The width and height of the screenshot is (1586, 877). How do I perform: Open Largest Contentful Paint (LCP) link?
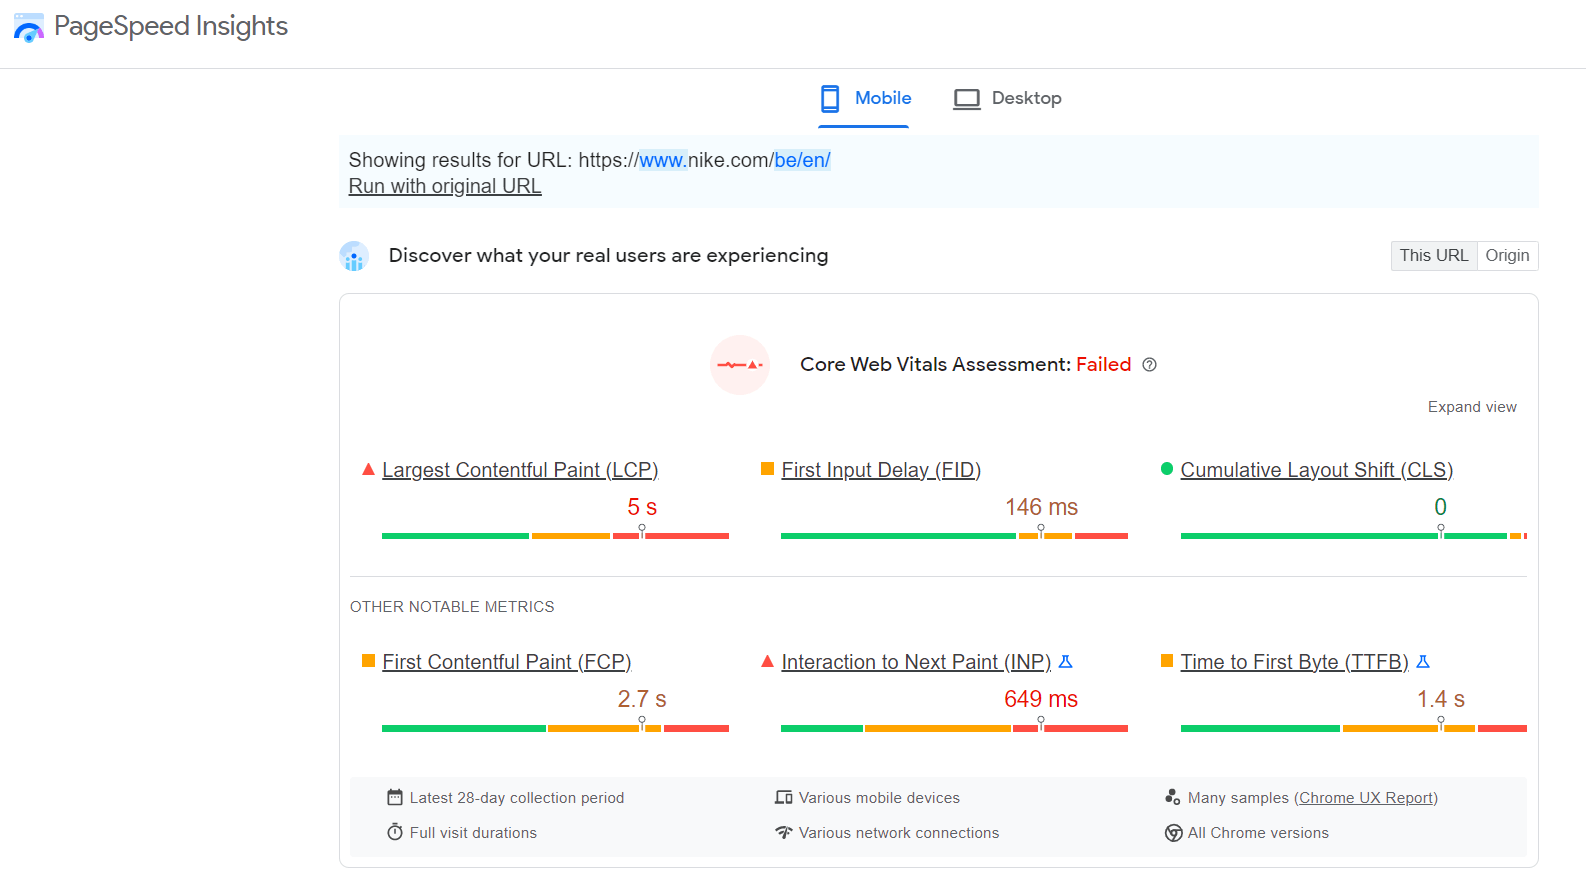pos(520,470)
